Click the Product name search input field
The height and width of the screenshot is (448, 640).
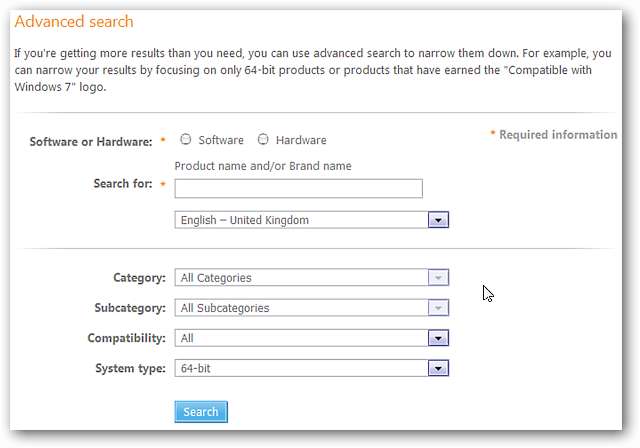click(298, 189)
